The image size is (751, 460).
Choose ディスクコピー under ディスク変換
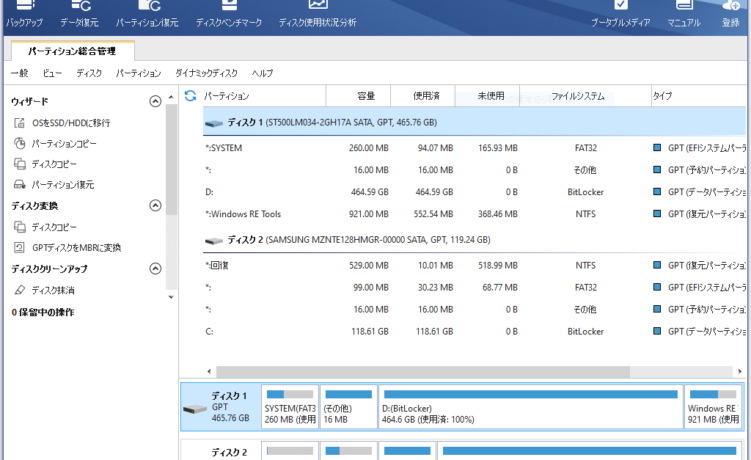pos(45,227)
